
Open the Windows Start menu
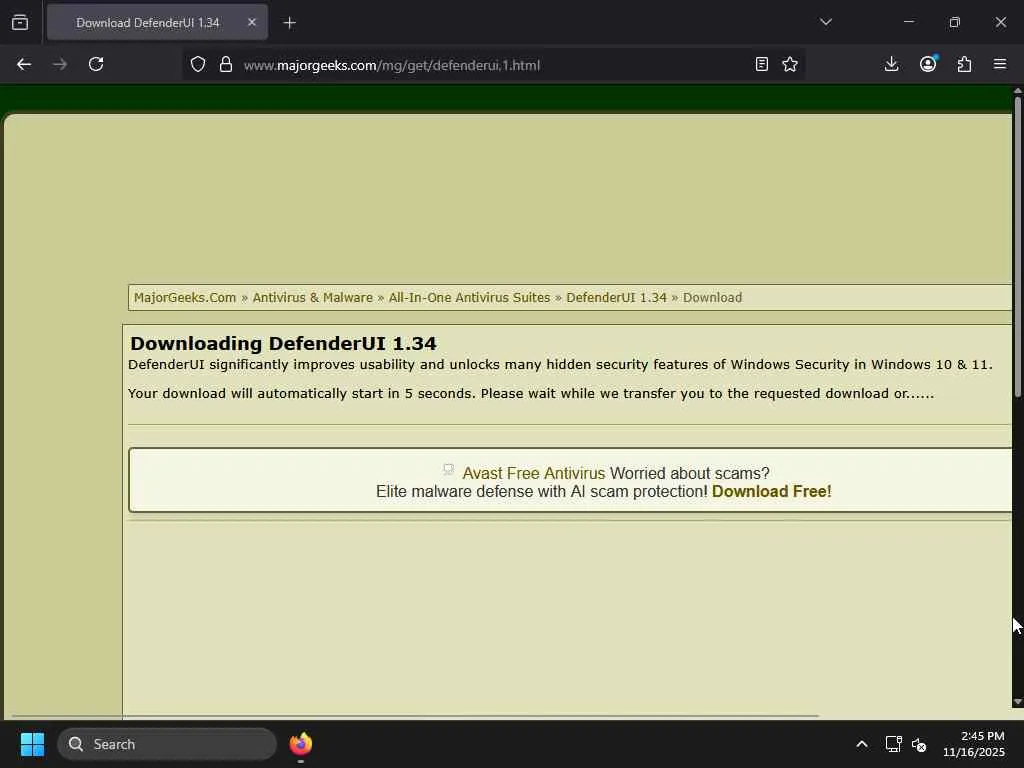[32, 744]
